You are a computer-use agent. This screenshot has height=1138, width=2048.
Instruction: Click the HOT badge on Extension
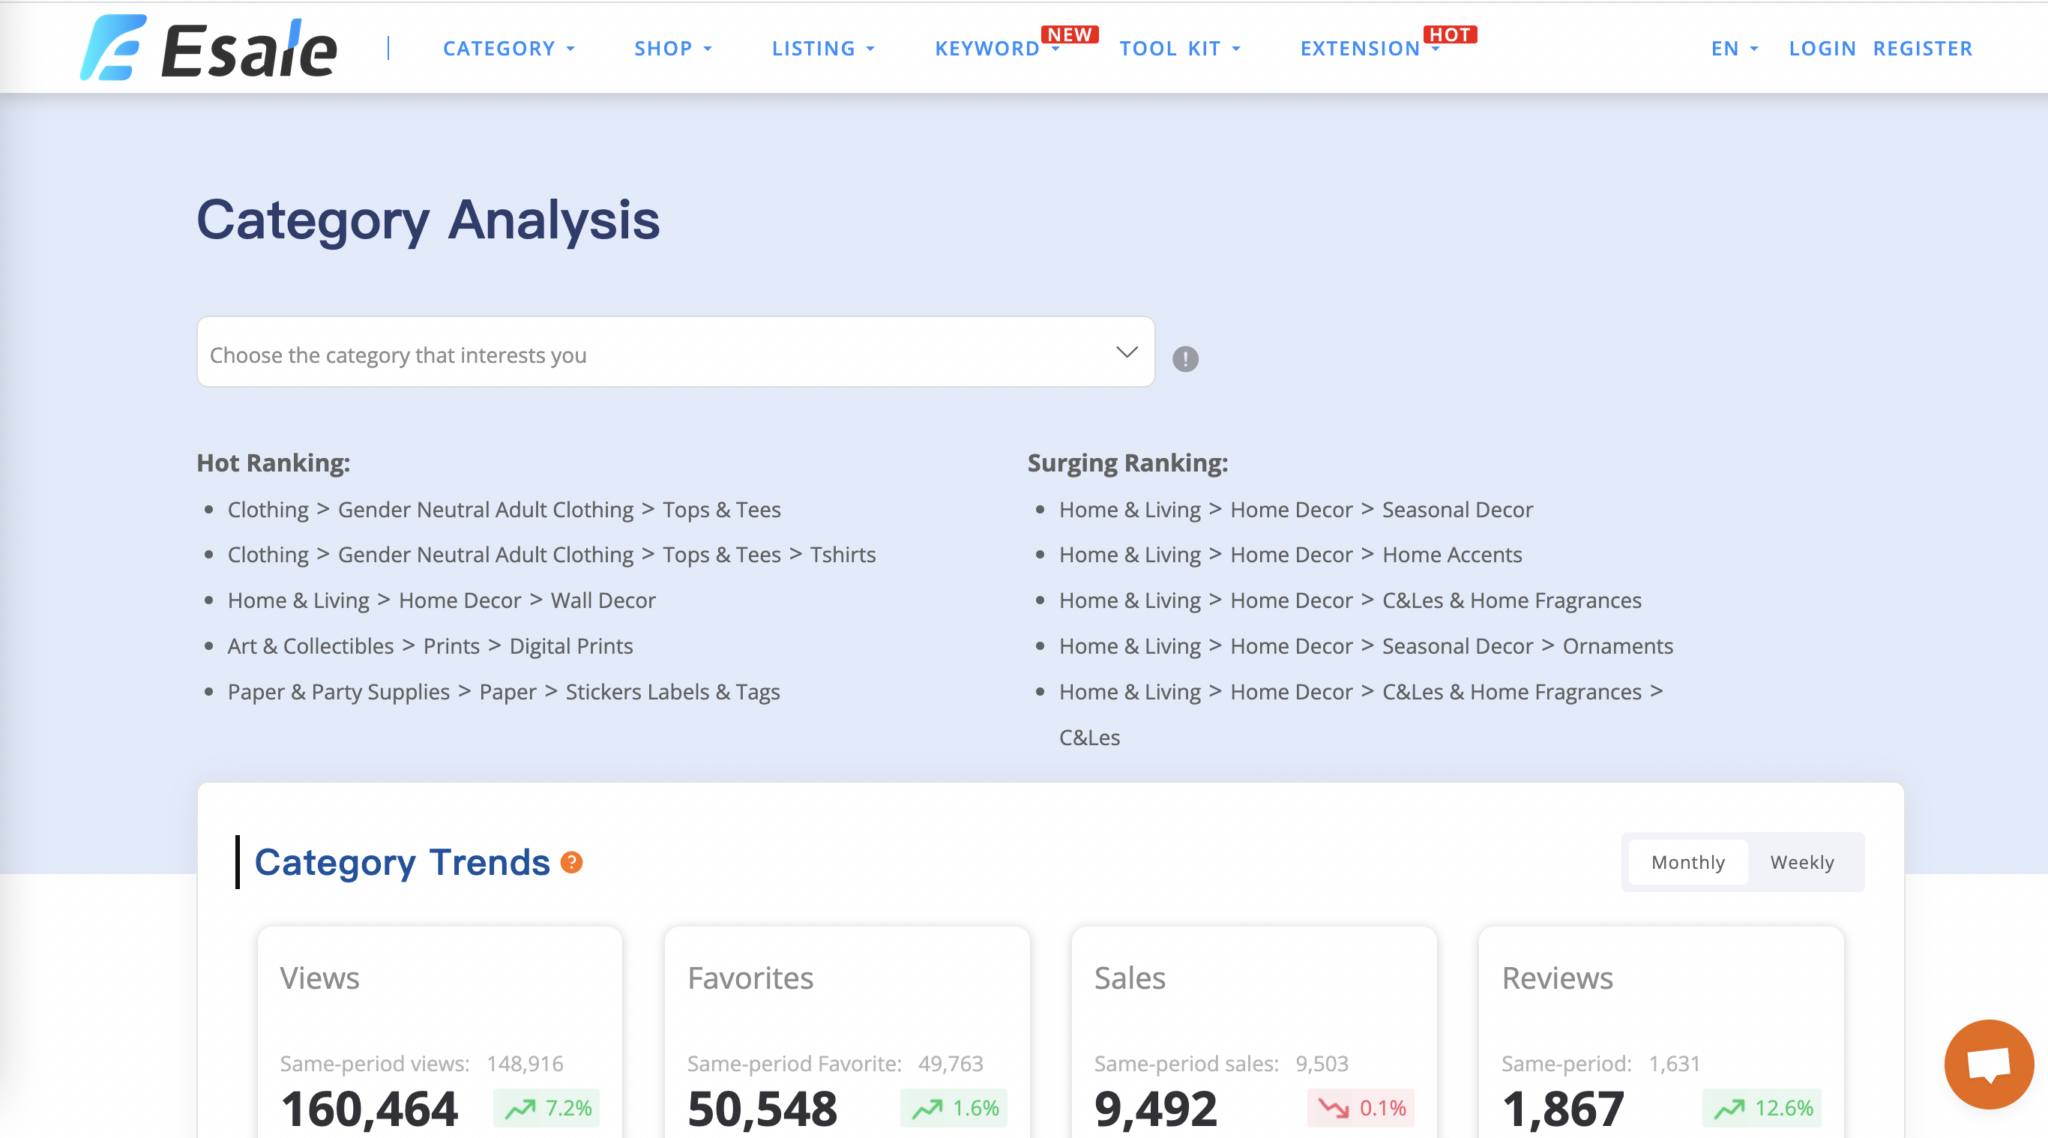(x=1452, y=33)
